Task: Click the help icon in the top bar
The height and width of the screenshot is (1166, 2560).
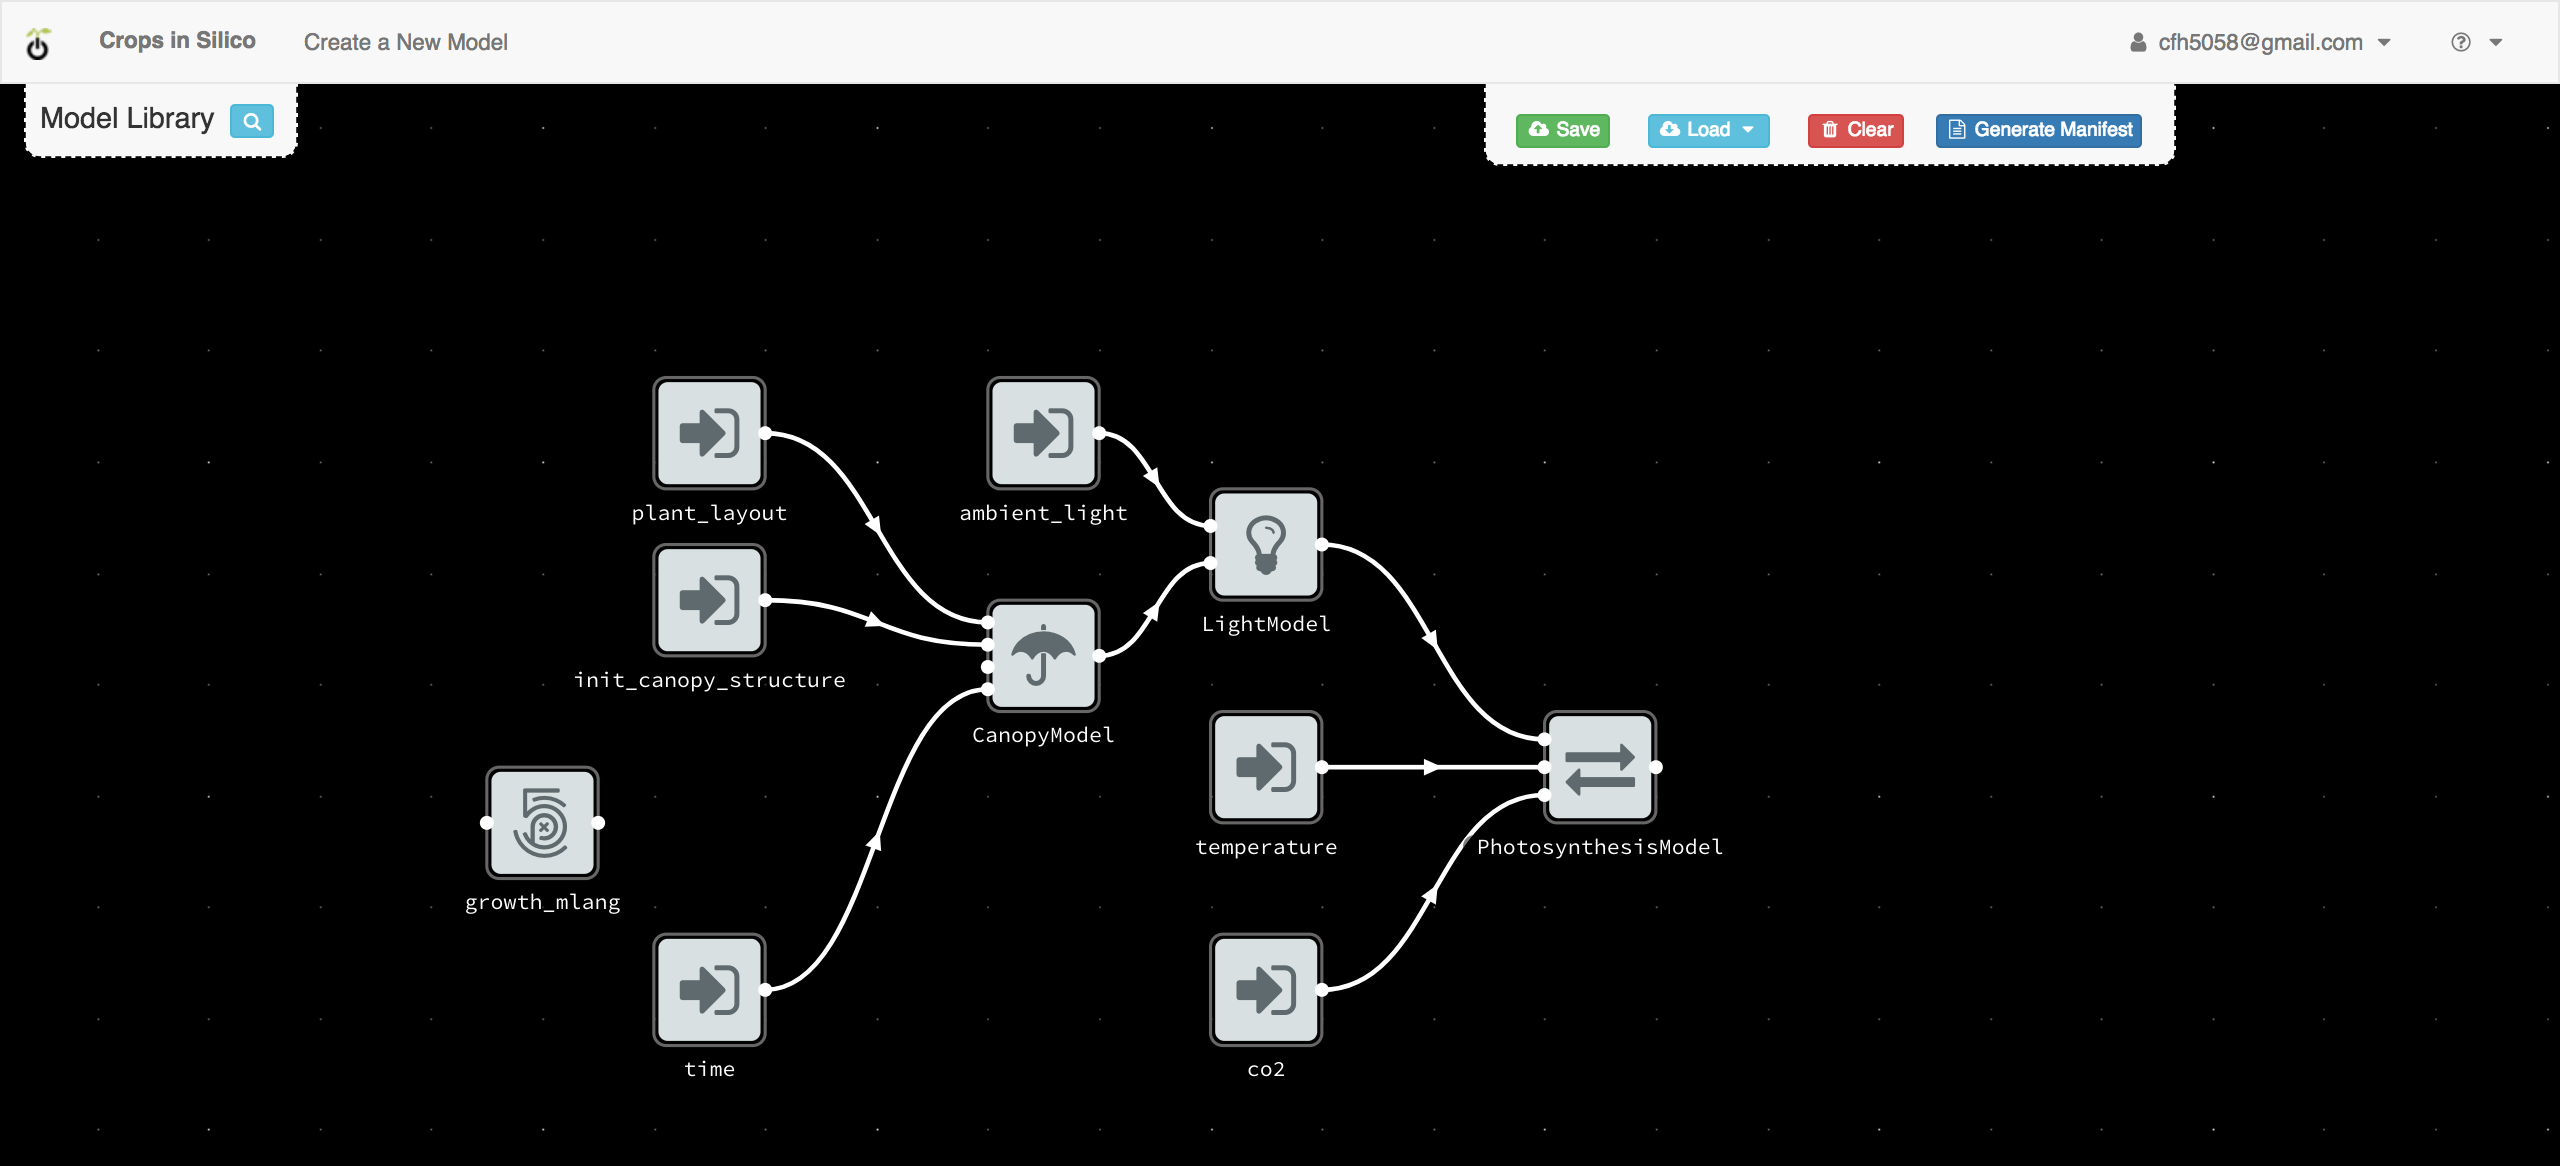Action: (x=2460, y=41)
